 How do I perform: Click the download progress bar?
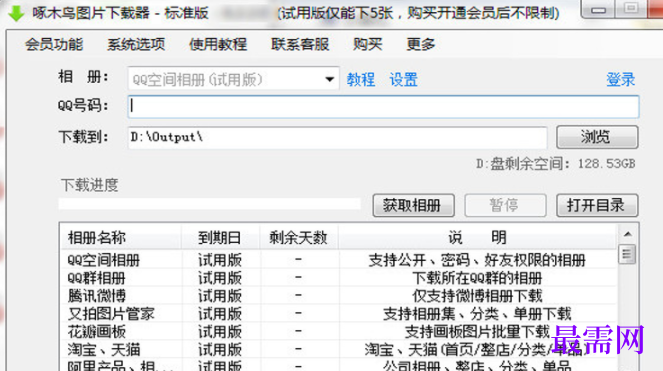[210, 204]
